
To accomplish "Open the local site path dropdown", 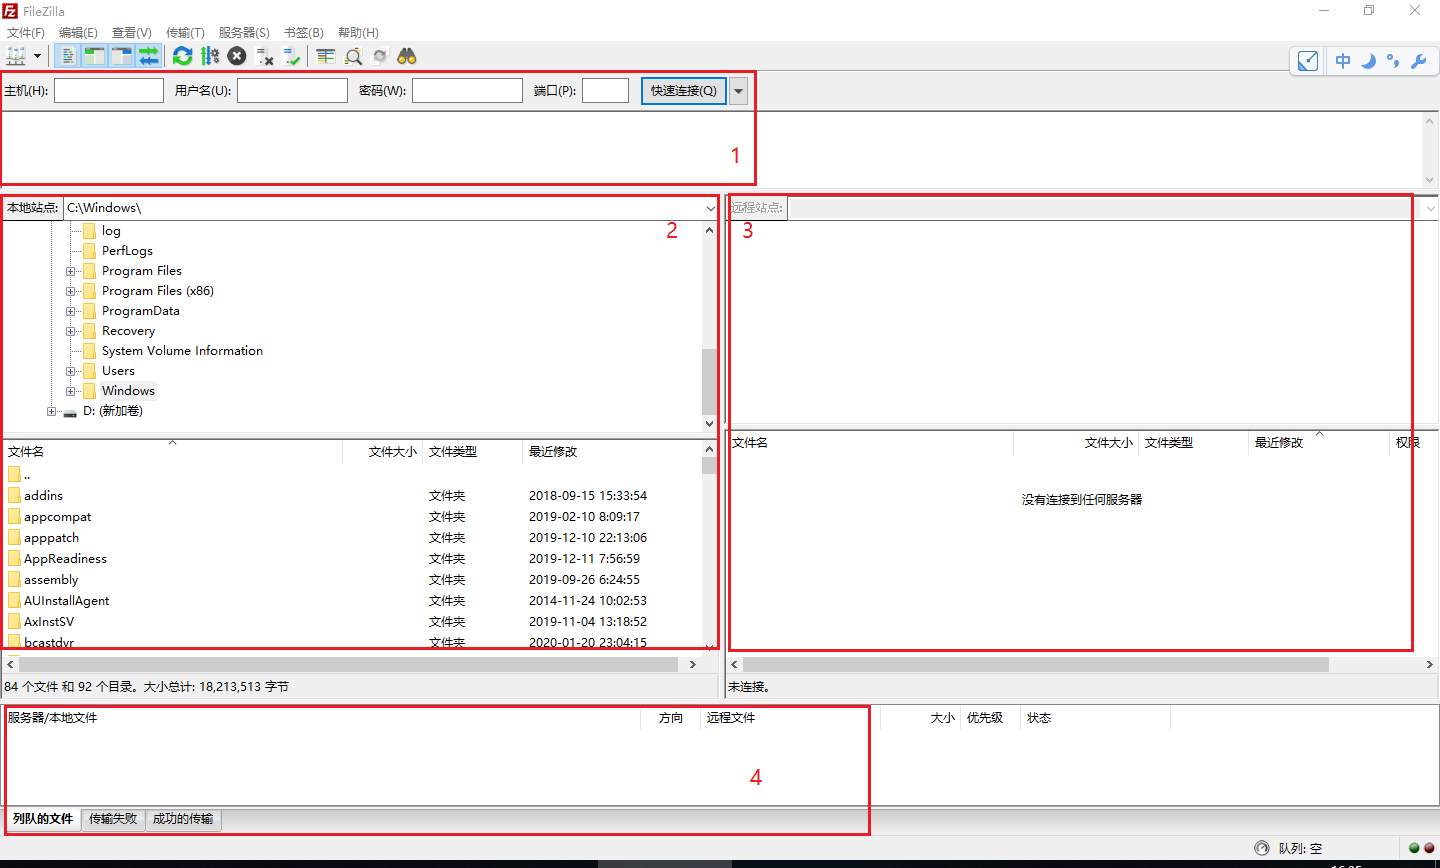I will [710, 208].
